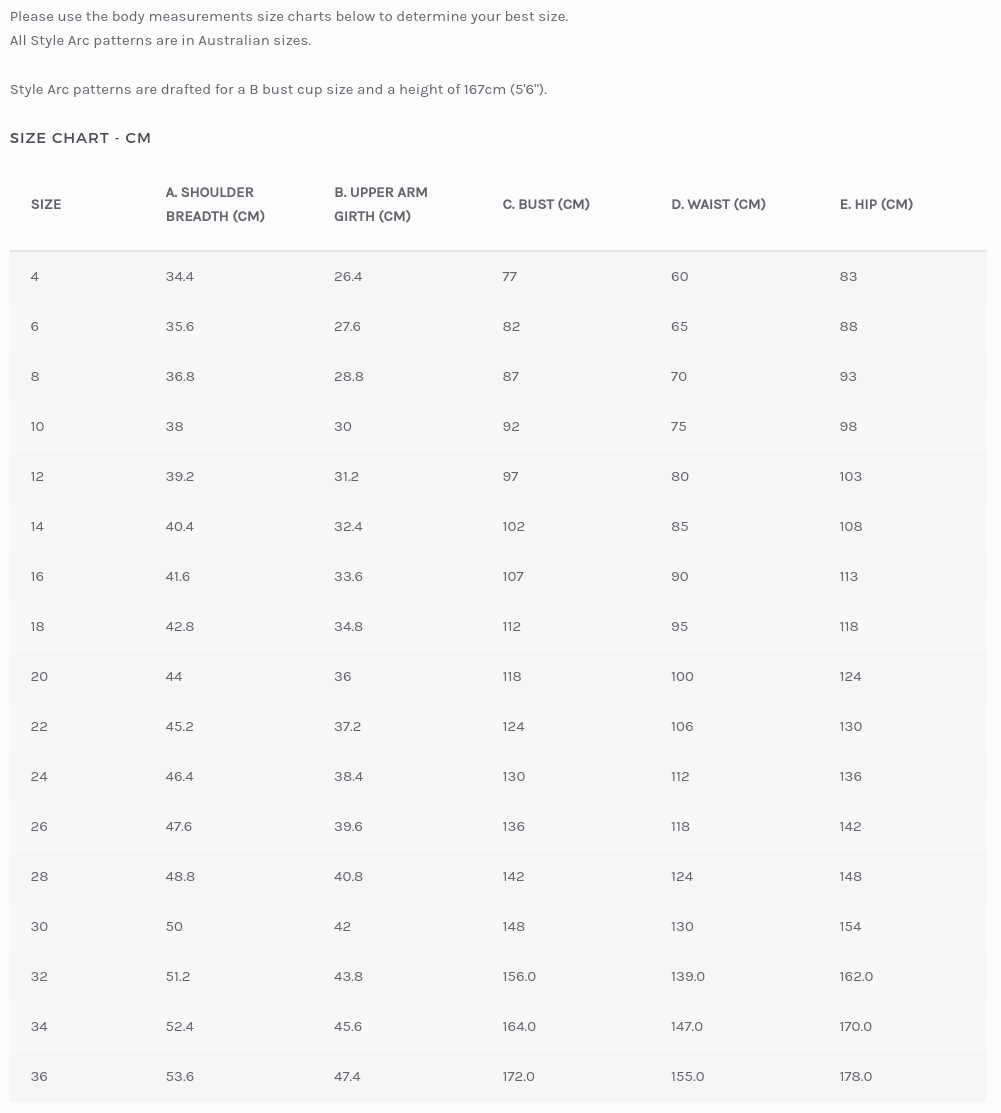
Task: Click bust value 102 for size 14
Action: click(x=513, y=526)
